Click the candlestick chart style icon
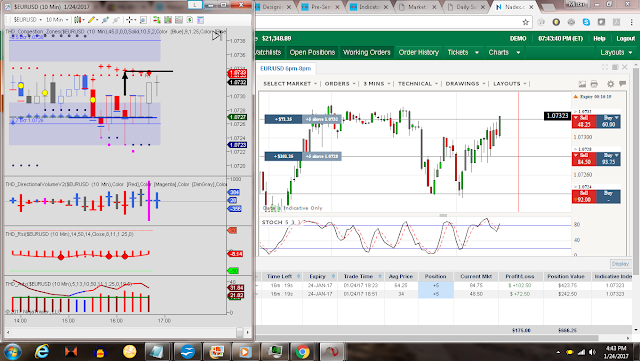Viewport: 640px width, 361px height. tap(77, 20)
